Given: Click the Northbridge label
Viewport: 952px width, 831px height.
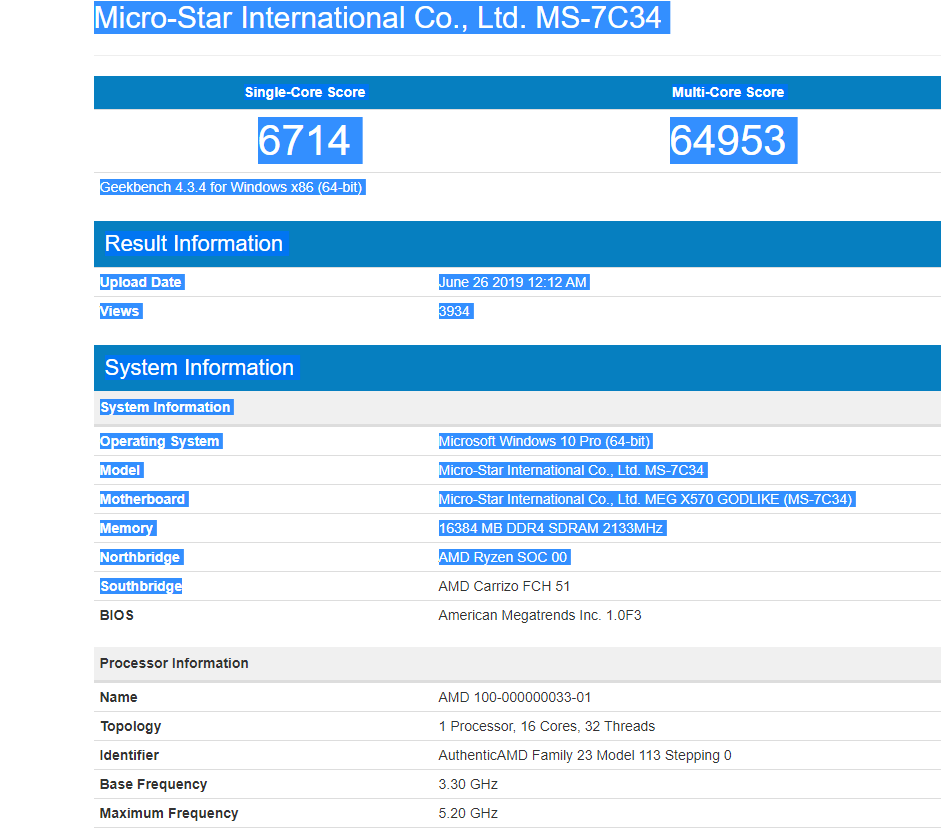Looking at the screenshot, I should pyautogui.click(x=141, y=557).
